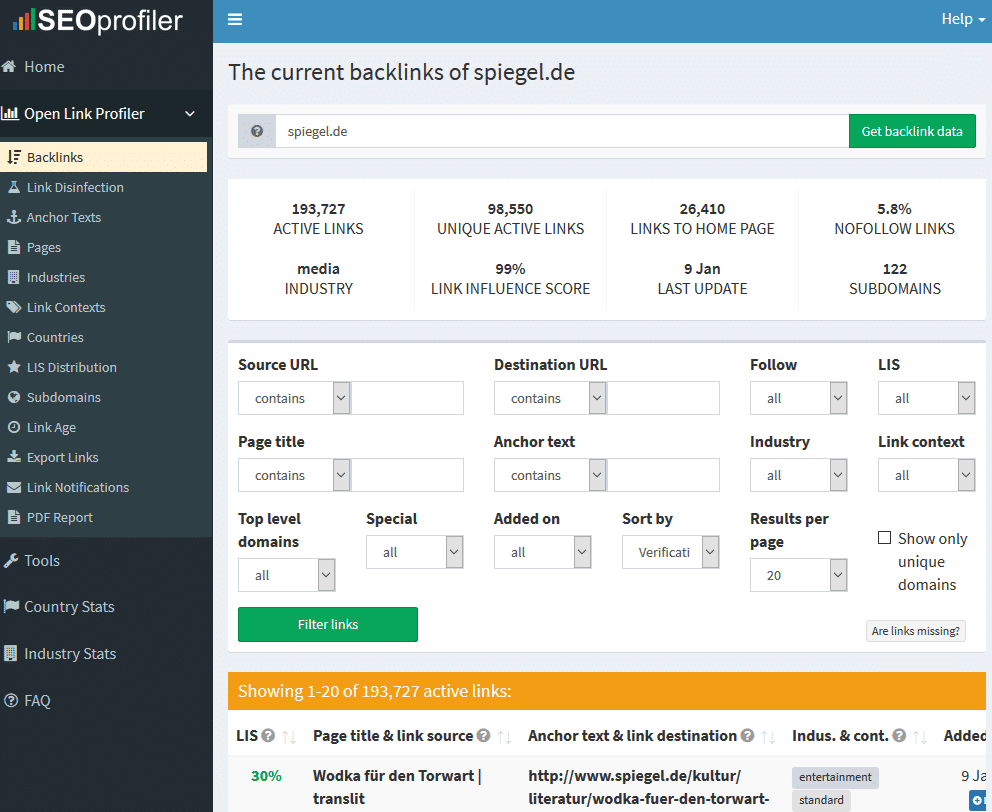This screenshot has width=992, height=812.
Task: Click the Link Notifications envelope icon
Action: pos(14,487)
